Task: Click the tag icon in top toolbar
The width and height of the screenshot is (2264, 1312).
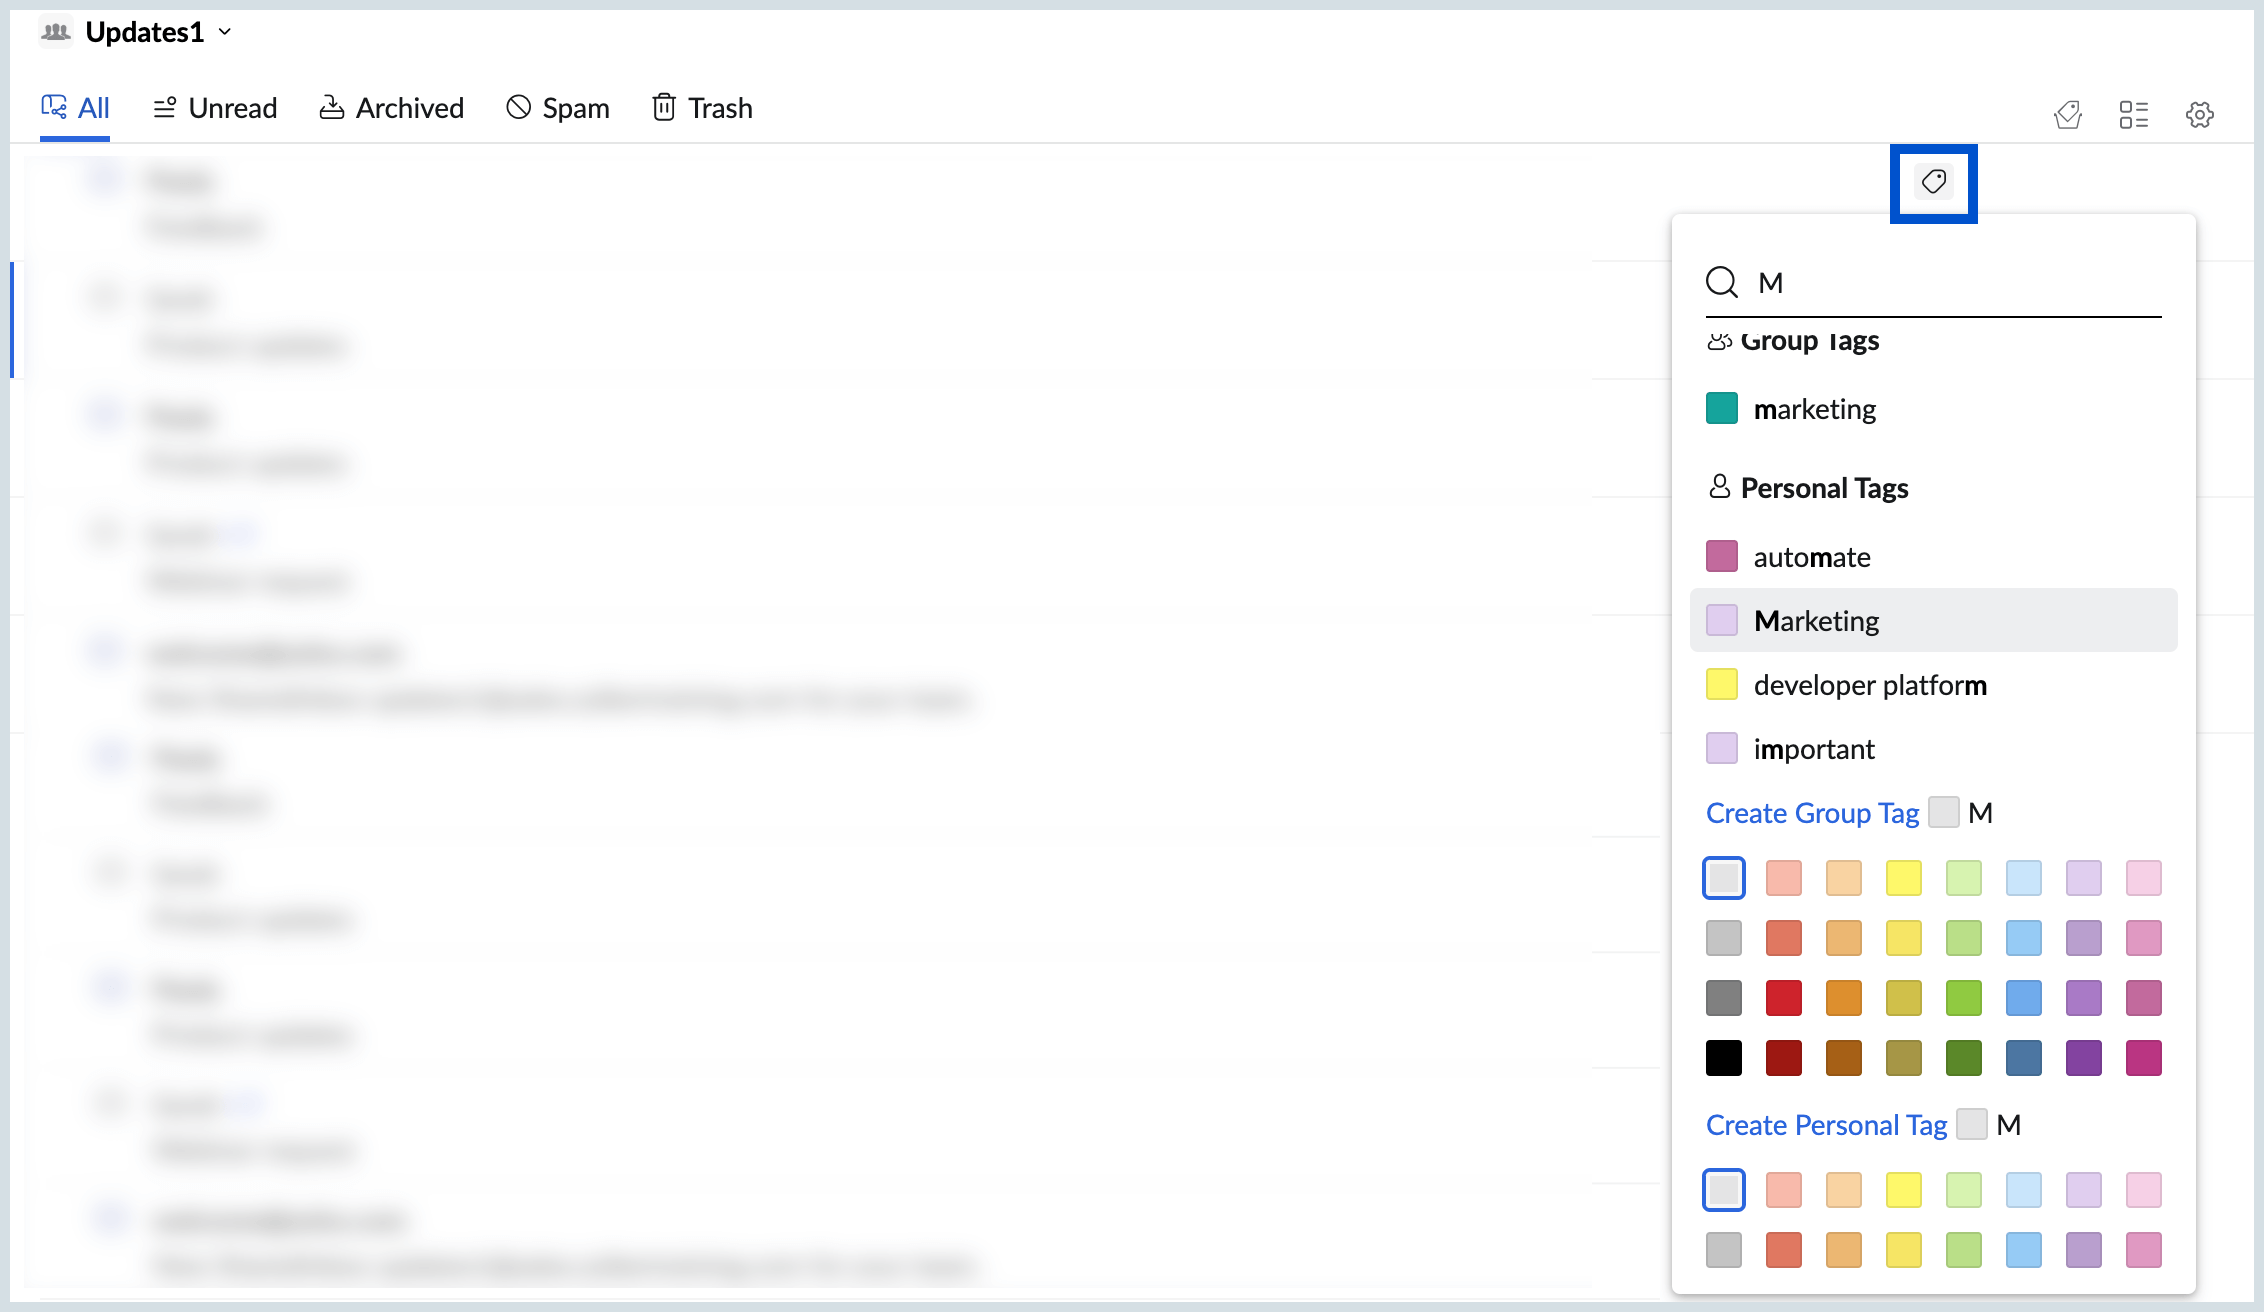Action: click(x=2068, y=115)
